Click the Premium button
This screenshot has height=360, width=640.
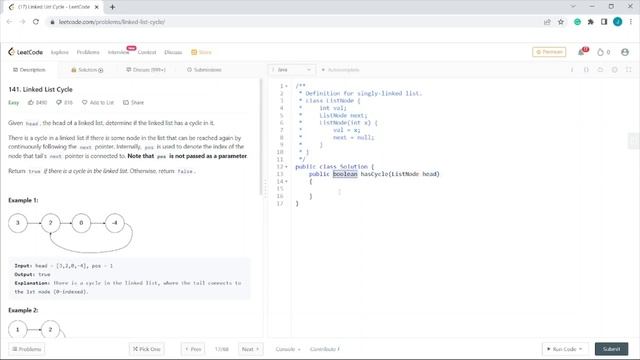point(549,52)
